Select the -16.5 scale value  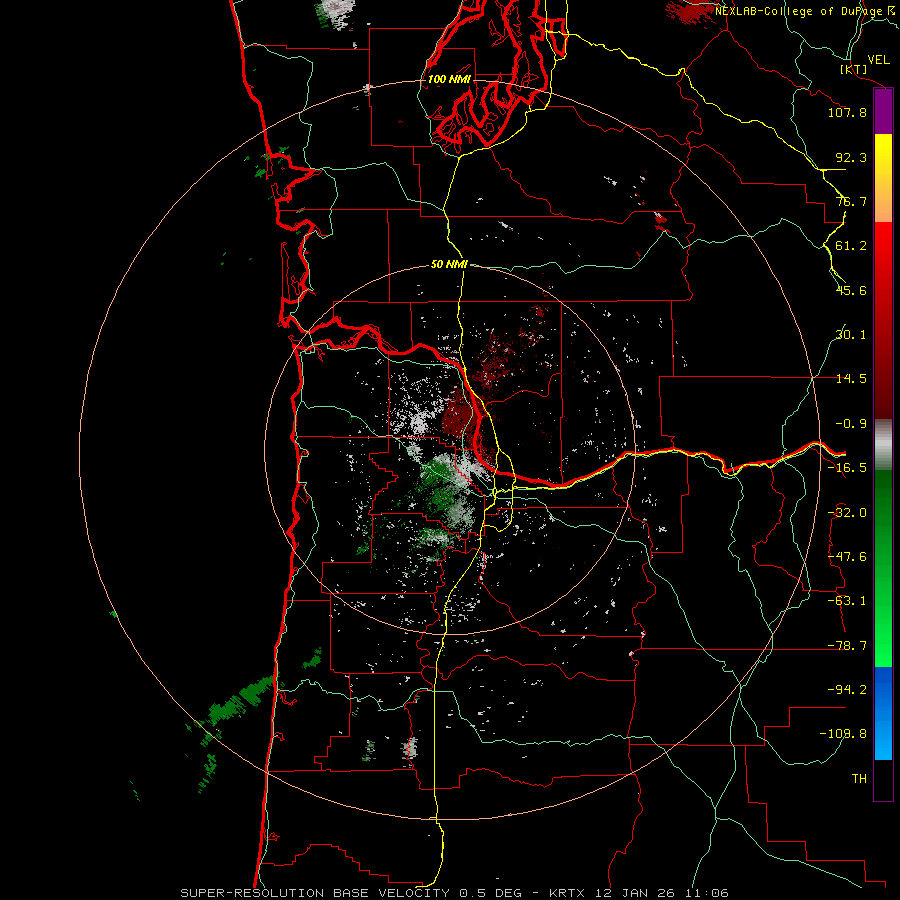(x=847, y=468)
